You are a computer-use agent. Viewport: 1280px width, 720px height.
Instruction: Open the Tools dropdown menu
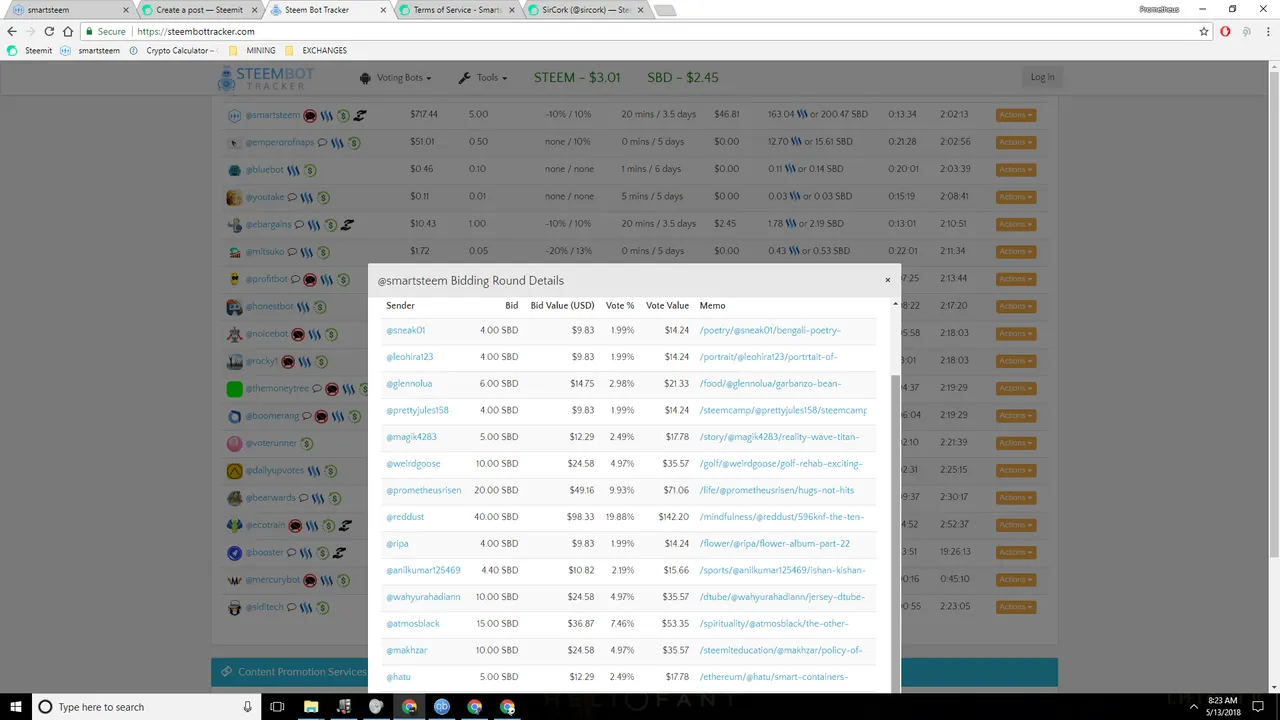click(483, 78)
